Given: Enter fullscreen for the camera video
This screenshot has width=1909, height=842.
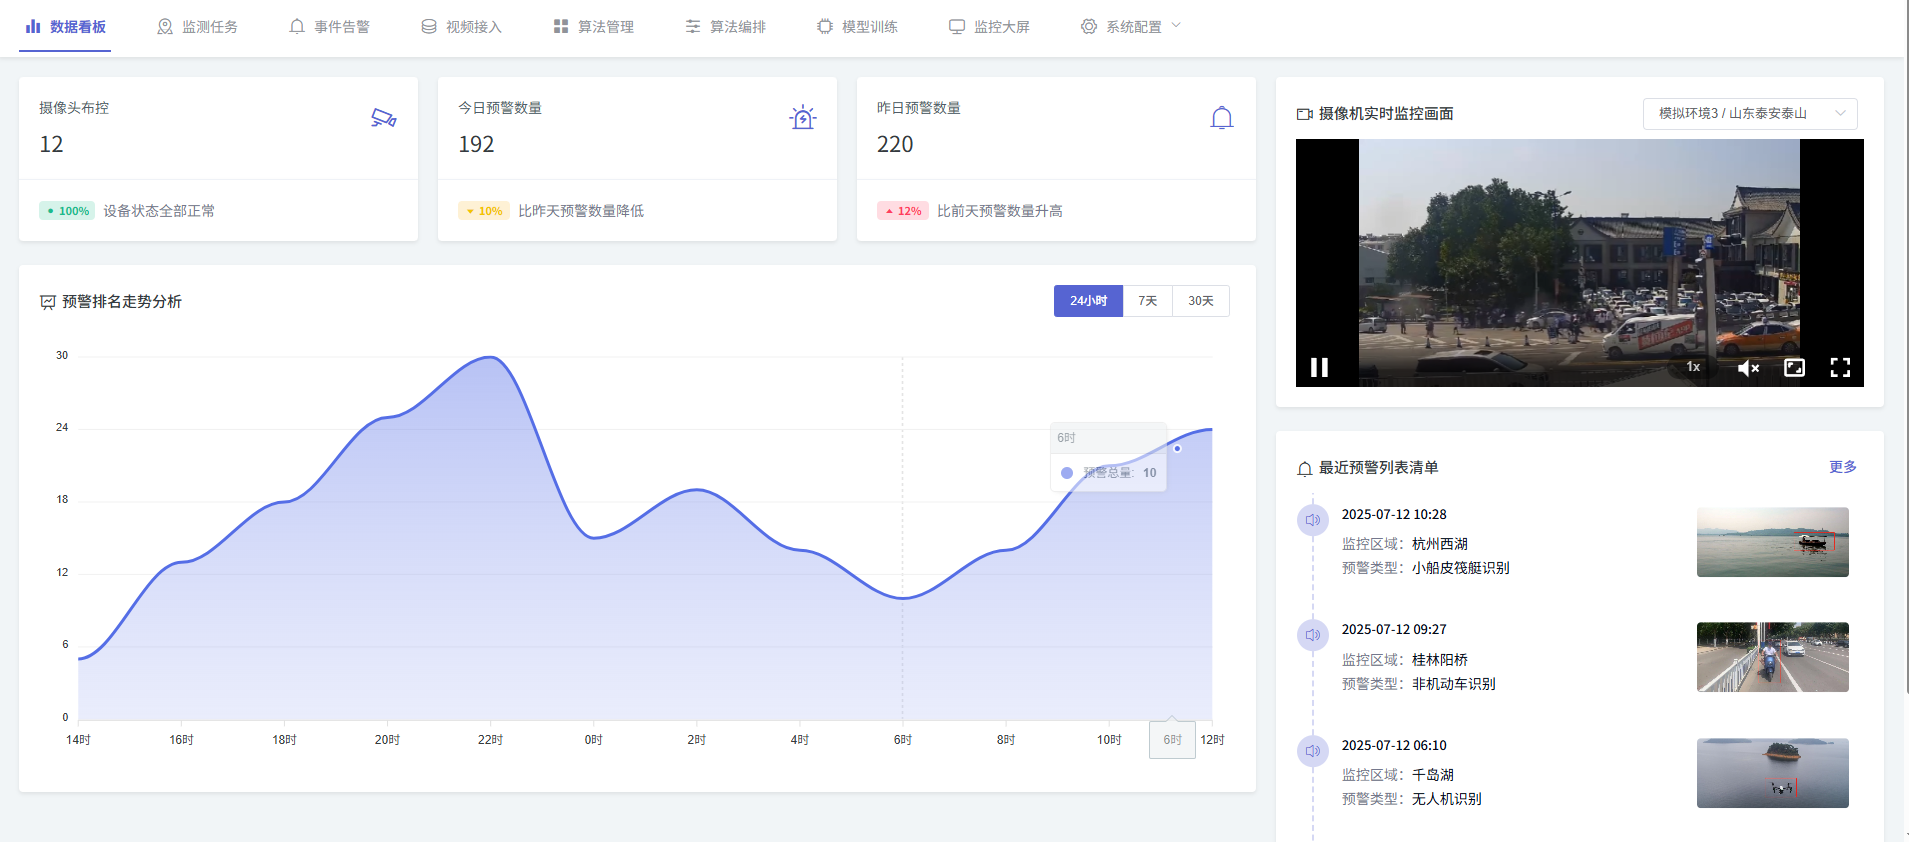Looking at the screenshot, I should (x=1840, y=368).
